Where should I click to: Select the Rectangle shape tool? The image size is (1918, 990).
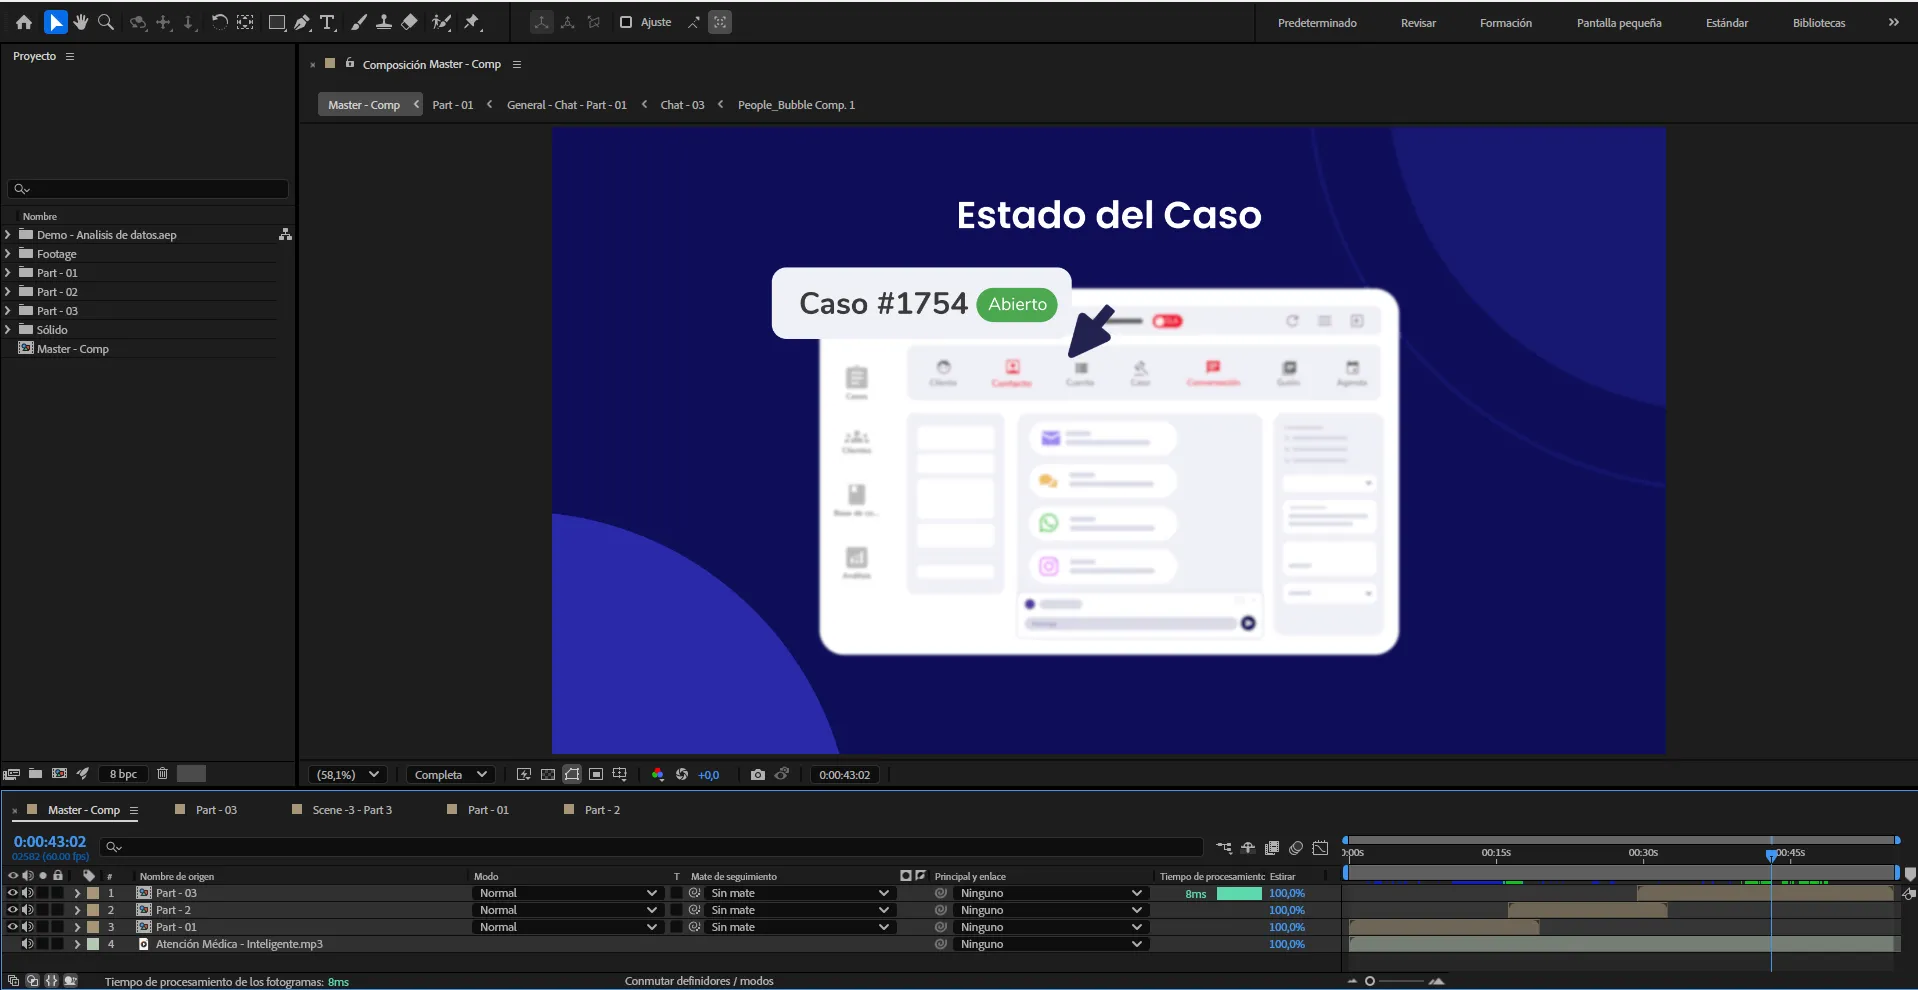tap(277, 22)
